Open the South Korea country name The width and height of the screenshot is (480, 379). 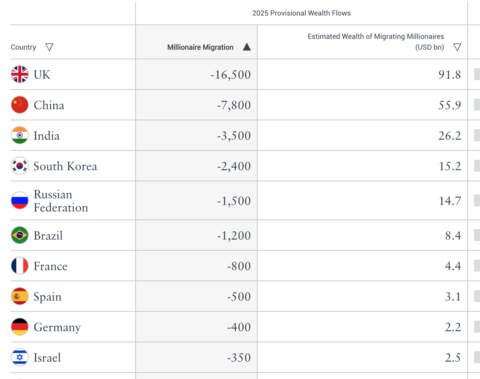tap(65, 166)
